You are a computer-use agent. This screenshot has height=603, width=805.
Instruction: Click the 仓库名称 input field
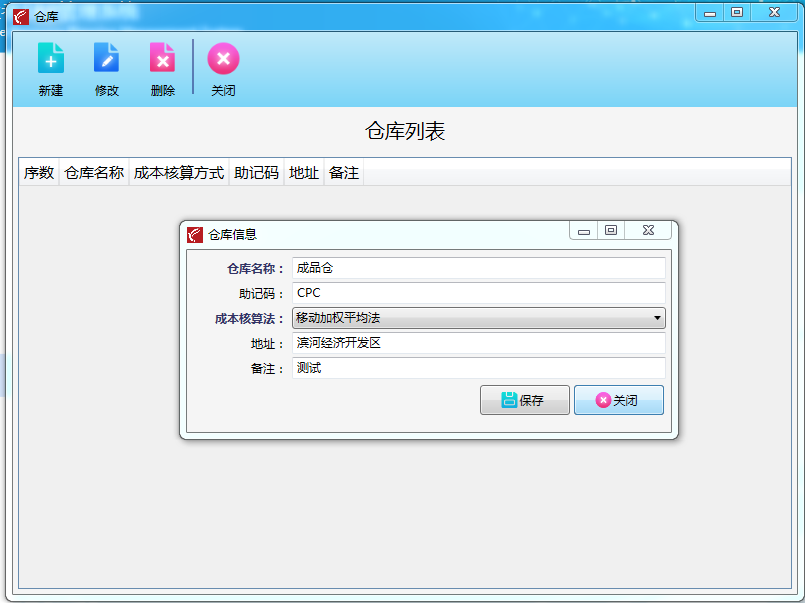pyautogui.click(x=478, y=268)
